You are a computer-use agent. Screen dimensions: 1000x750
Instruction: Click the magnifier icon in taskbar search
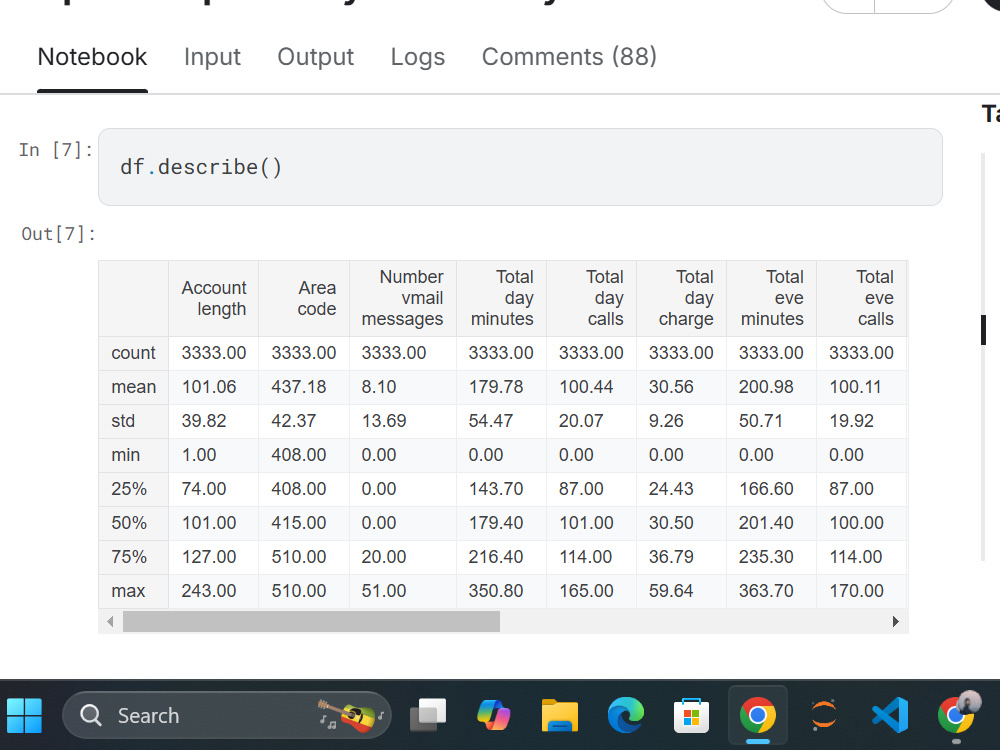point(91,716)
